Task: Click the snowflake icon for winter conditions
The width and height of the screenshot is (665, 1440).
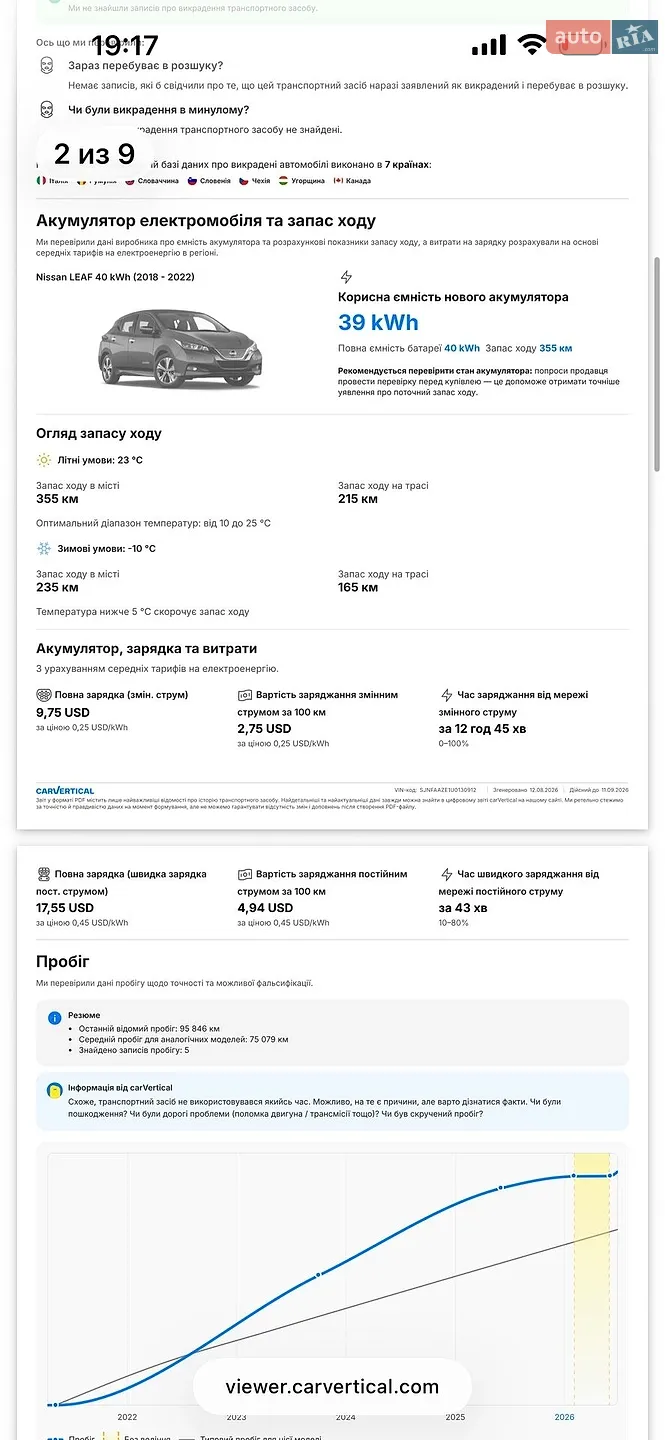Action: [44, 549]
